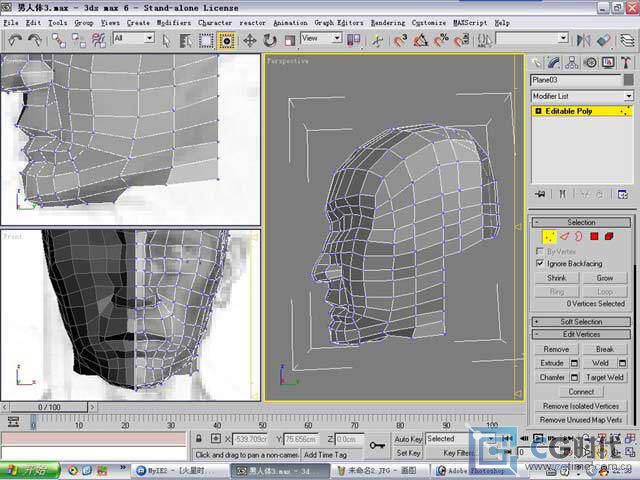Select the Vertex sub-object level icon

pyautogui.click(x=549, y=236)
